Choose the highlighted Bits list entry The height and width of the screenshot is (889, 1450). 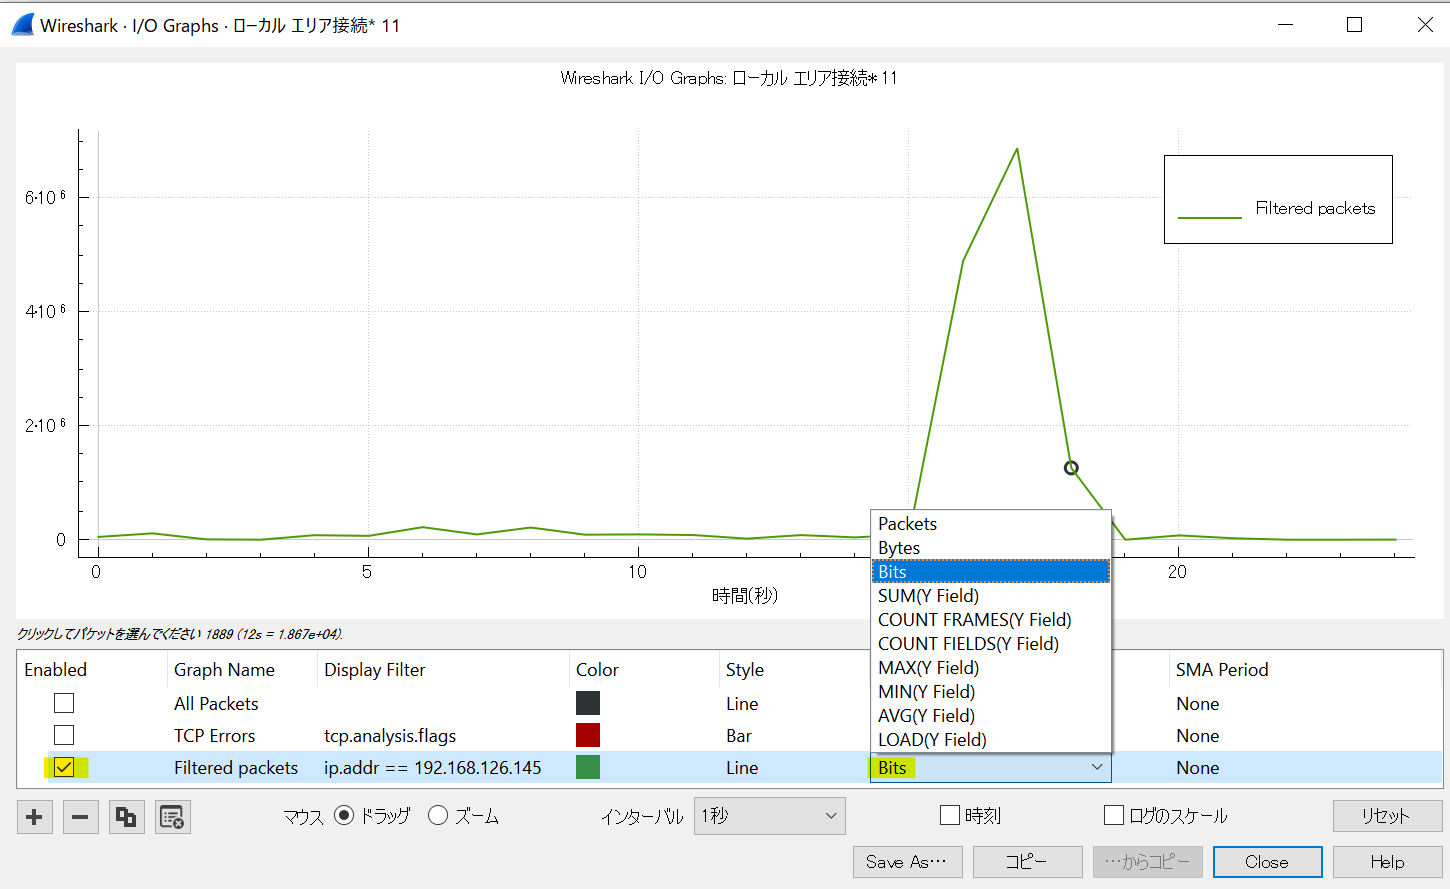990,572
